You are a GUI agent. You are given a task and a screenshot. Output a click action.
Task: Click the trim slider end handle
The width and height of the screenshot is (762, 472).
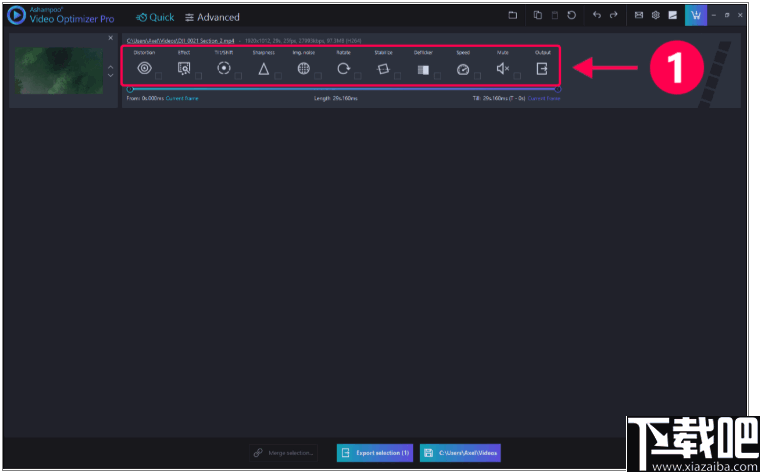pos(558,89)
